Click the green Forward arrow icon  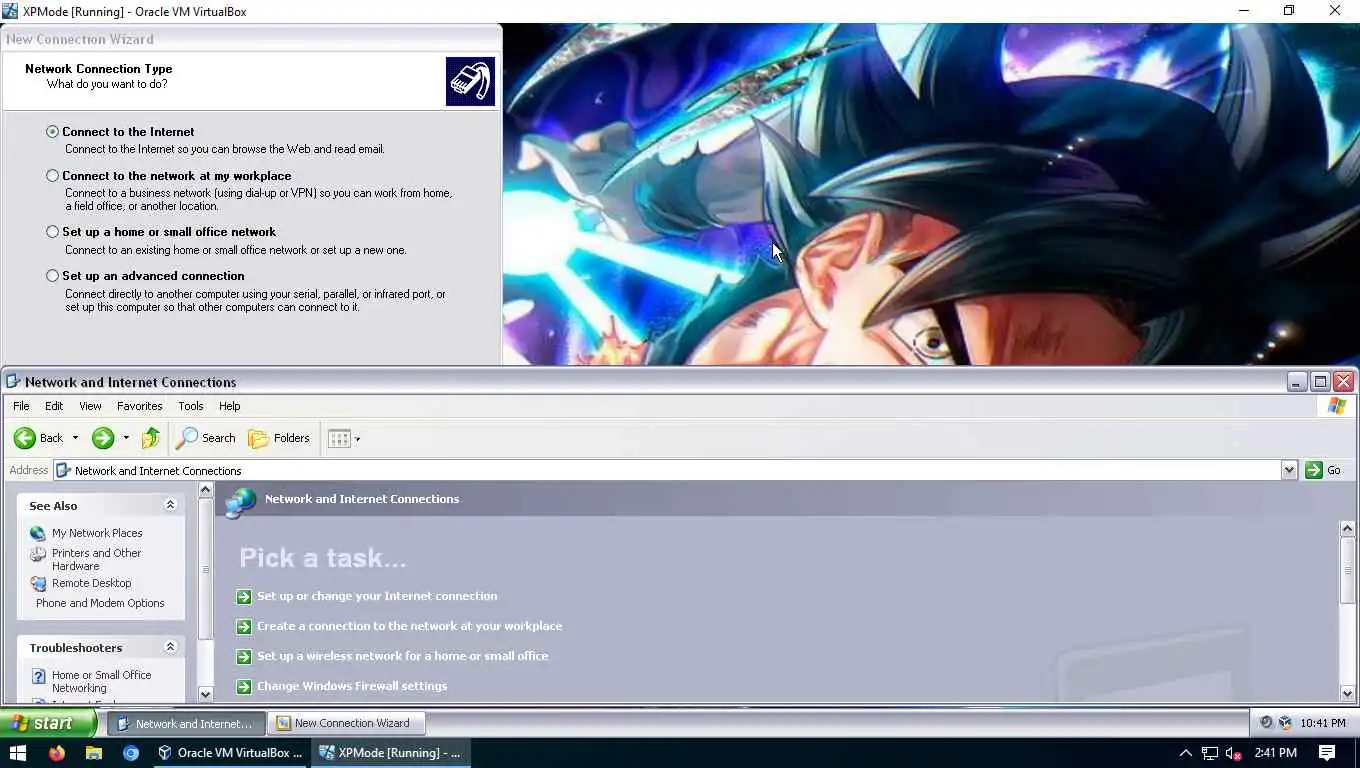(103, 438)
